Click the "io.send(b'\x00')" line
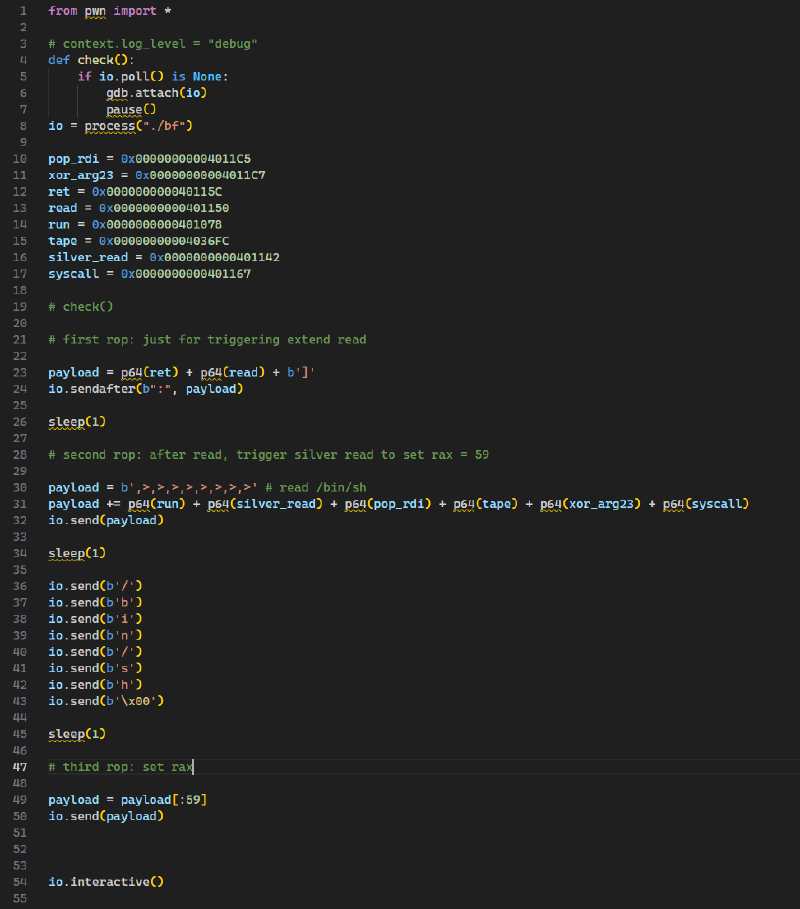Viewport: 800px width, 909px height. [106, 701]
